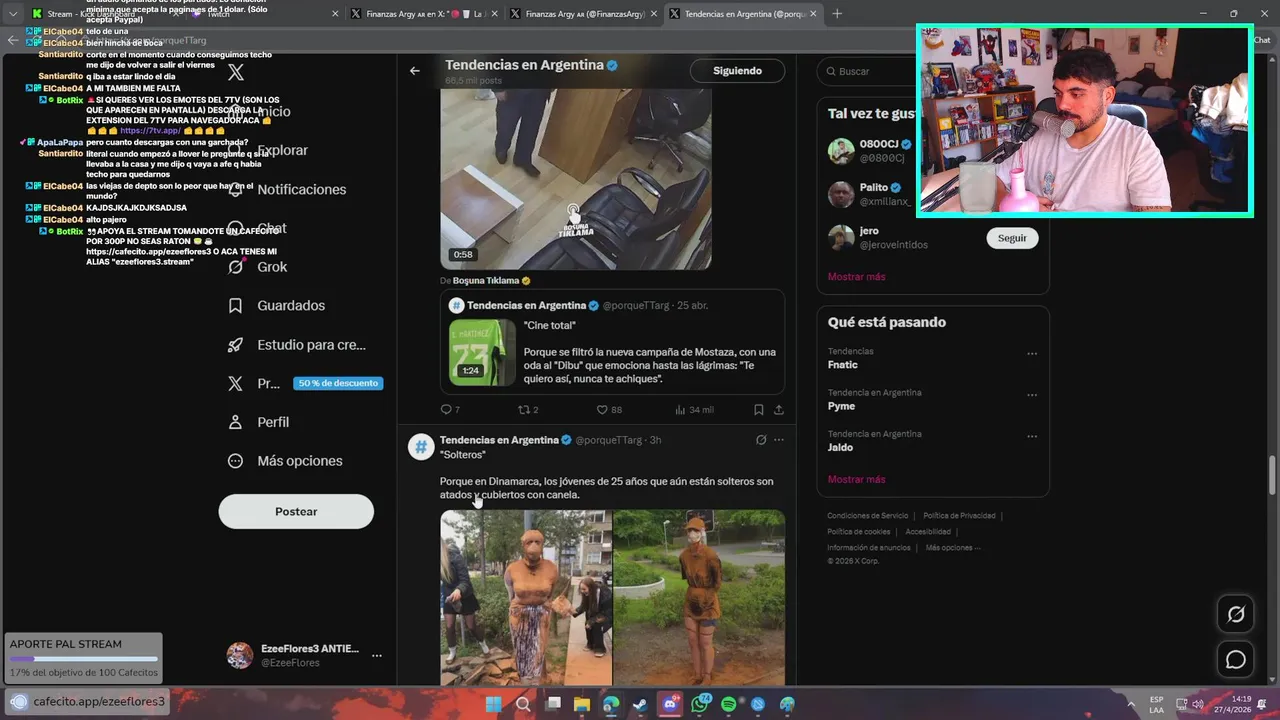
Task: Follow jero with the Seguir button
Action: pyautogui.click(x=1012, y=238)
